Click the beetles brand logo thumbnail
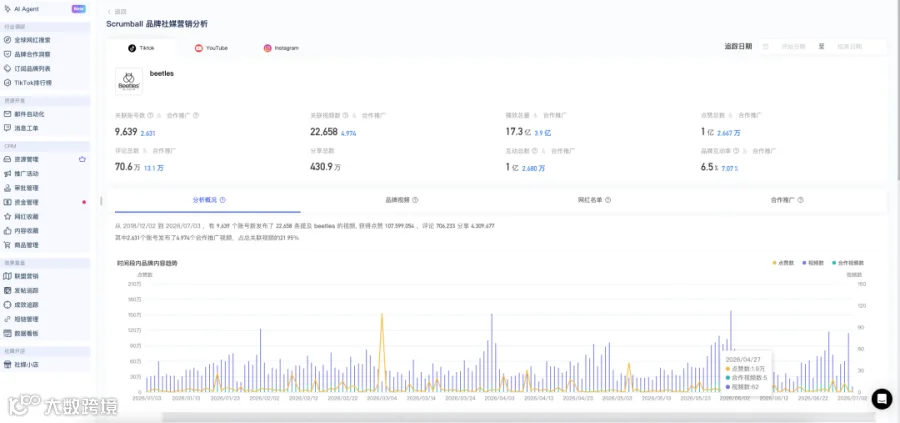Viewport: 900px width, 423px height. pos(129,81)
